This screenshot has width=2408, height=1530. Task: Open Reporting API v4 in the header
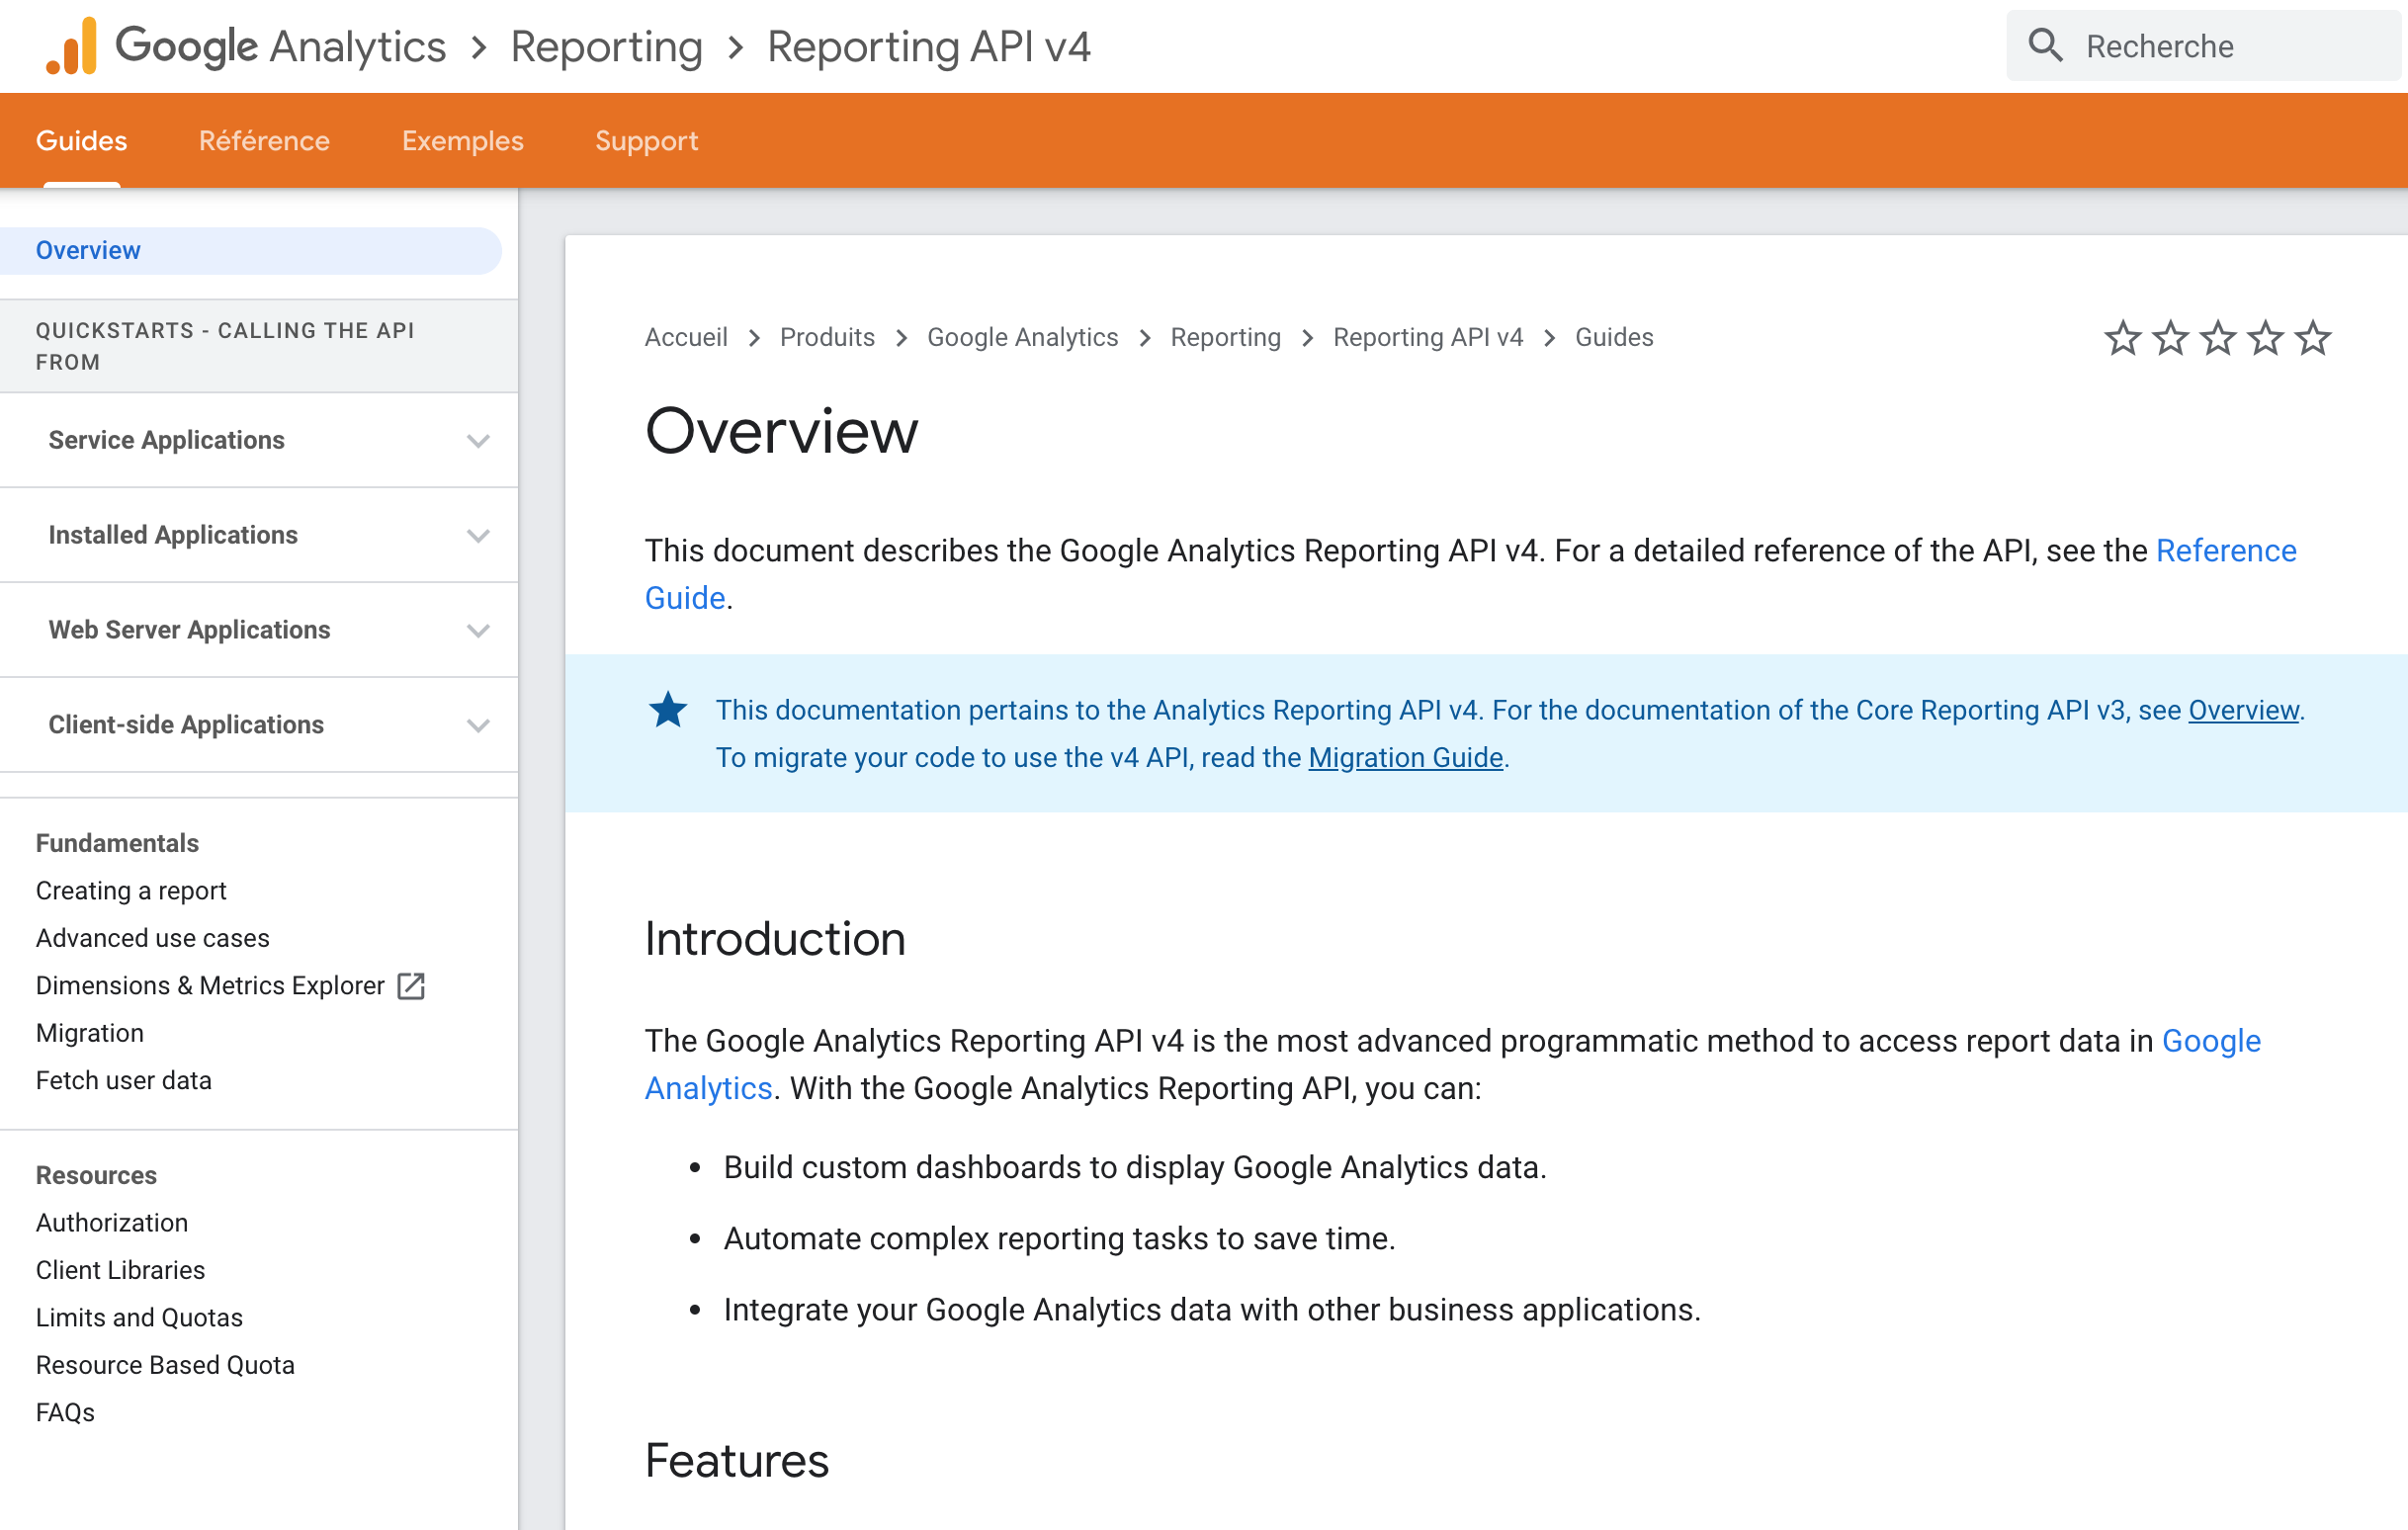coord(929,46)
